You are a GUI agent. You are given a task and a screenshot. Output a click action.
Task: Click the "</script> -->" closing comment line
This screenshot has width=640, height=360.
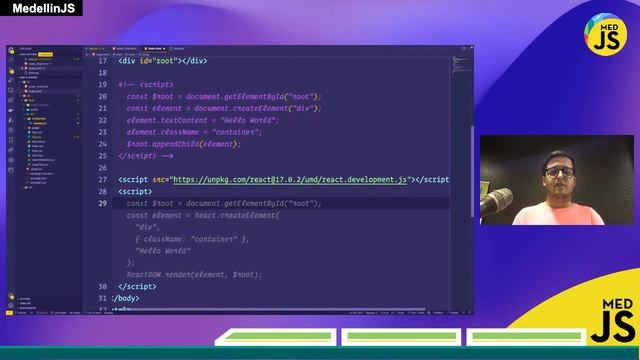tap(146, 156)
